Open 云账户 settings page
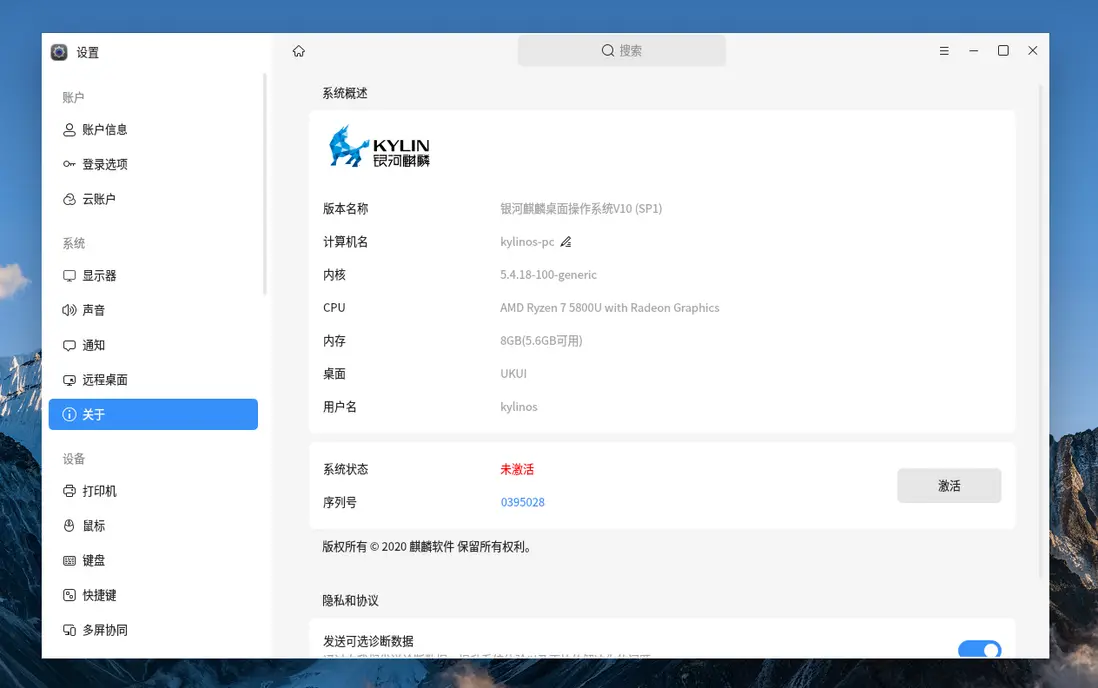This screenshot has width=1098, height=688. pos(153,199)
